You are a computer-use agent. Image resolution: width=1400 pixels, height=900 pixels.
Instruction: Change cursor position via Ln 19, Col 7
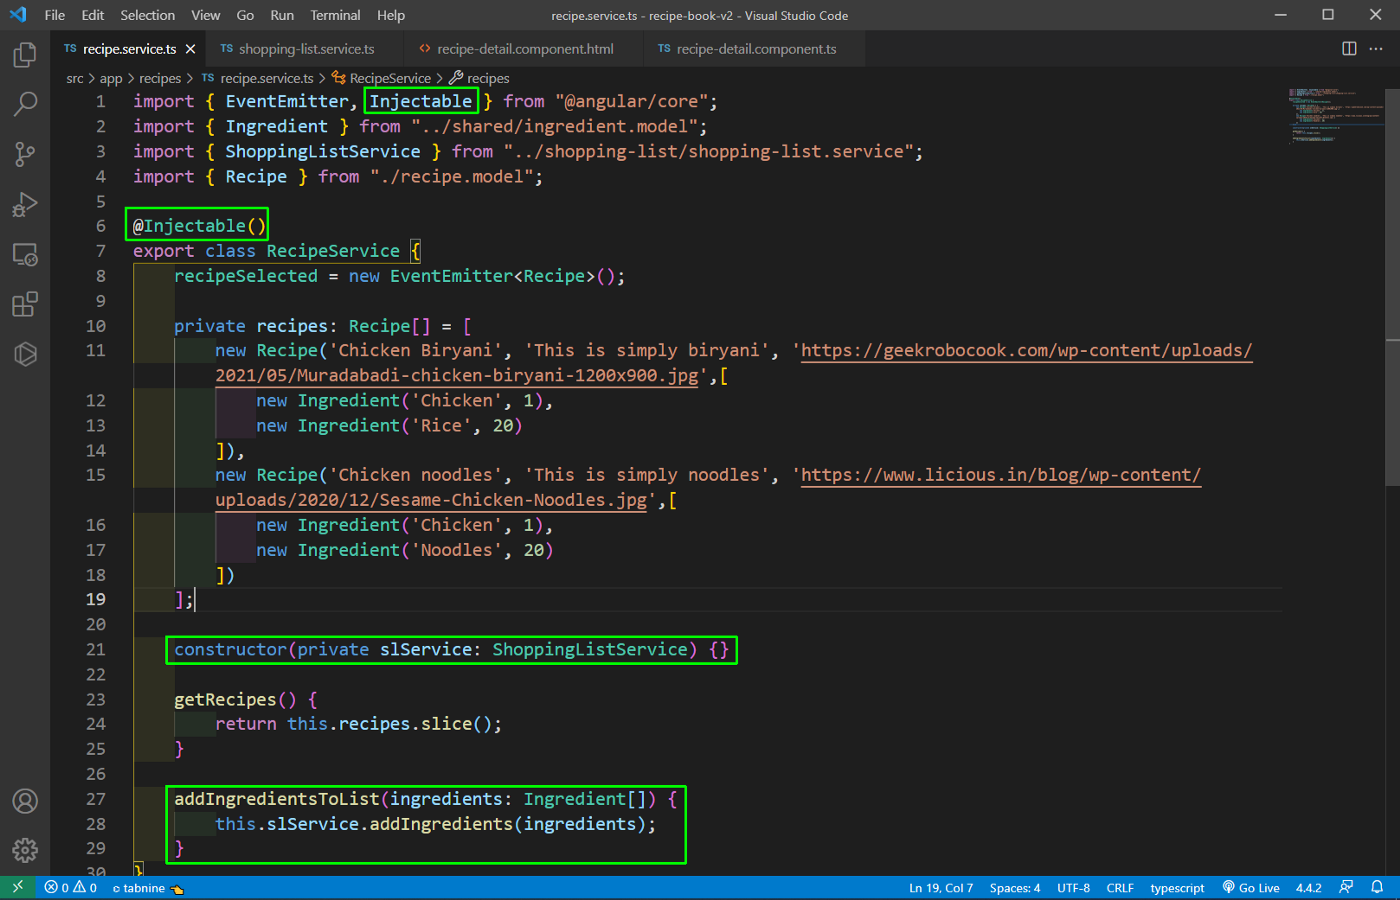coord(941,888)
